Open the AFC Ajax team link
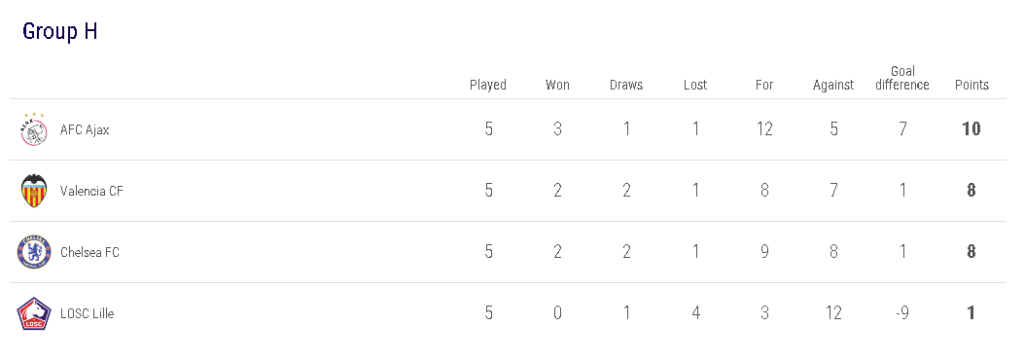 click(x=84, y=129)
